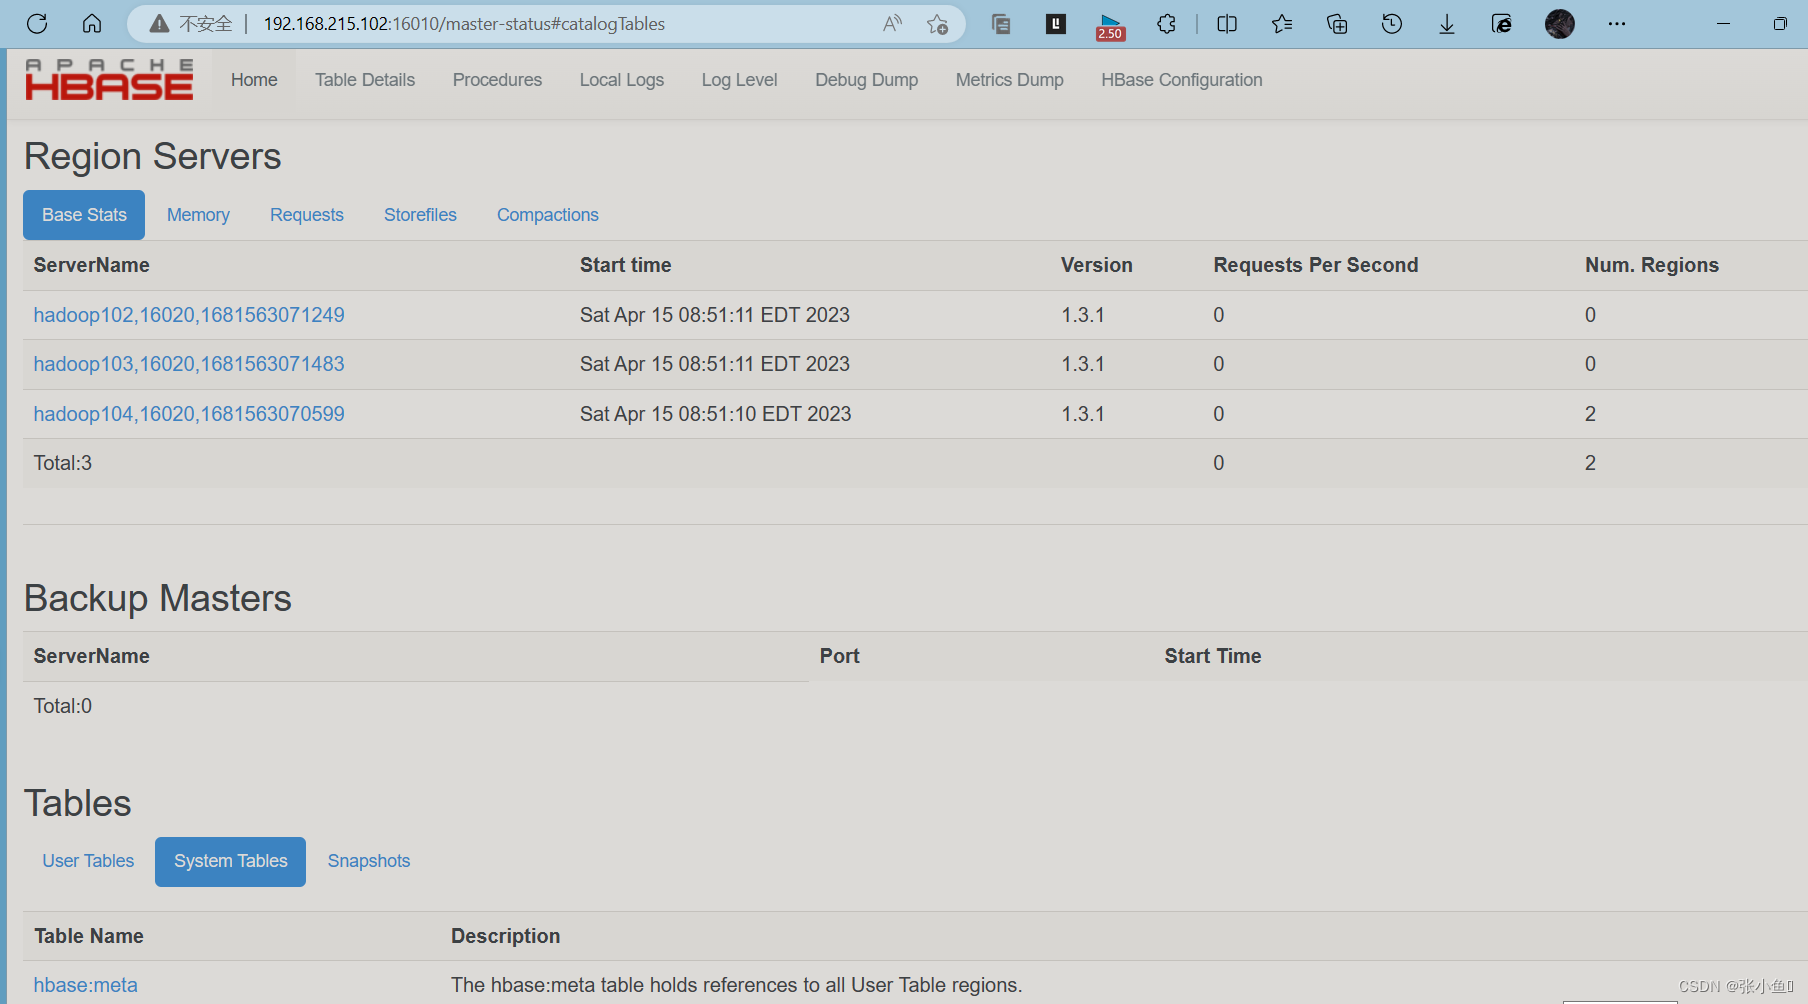Switch to the User Tables tab

point(87,860)
